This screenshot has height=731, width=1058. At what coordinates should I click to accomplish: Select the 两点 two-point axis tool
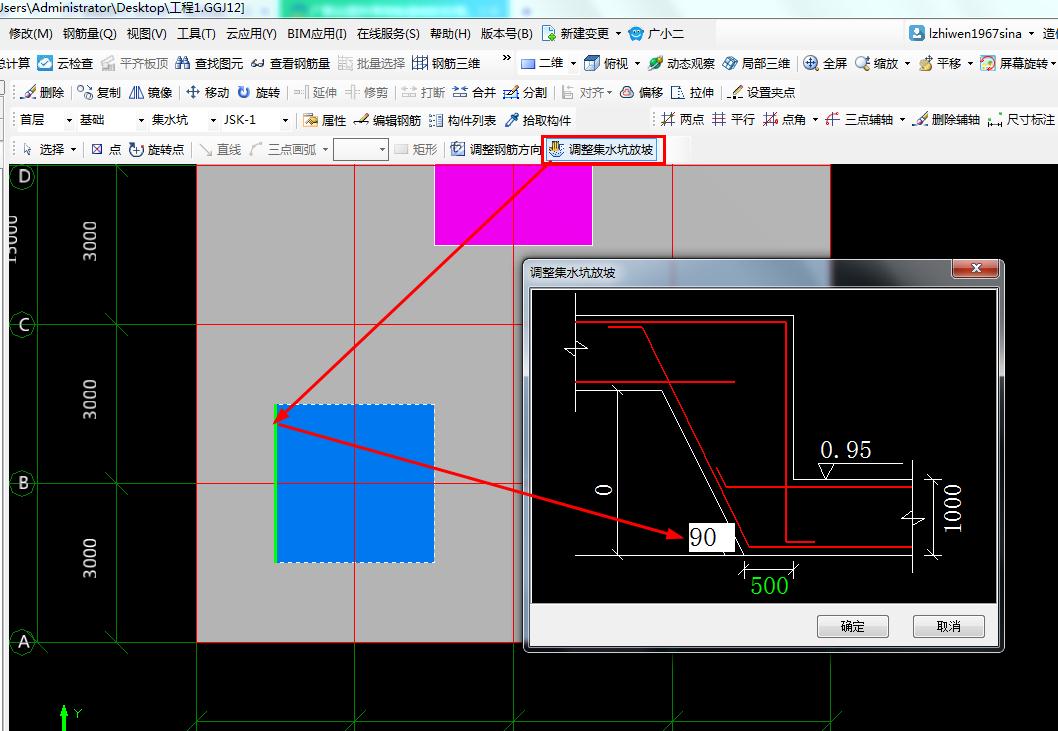[x=682, y=119]
